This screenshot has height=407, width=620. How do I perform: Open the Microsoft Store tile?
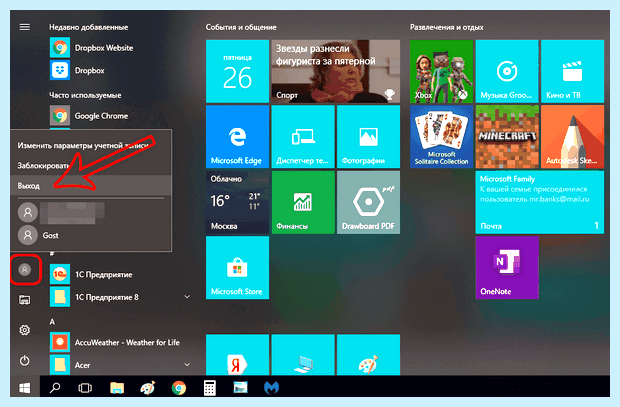(x=237, y=268)
